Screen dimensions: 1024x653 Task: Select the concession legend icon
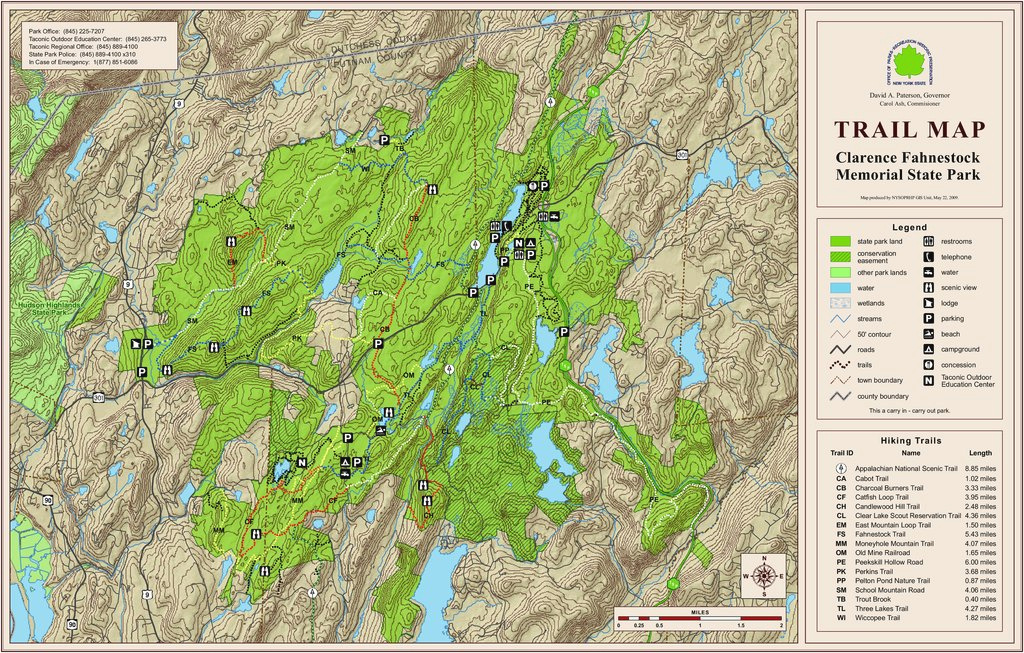point(929,365)
